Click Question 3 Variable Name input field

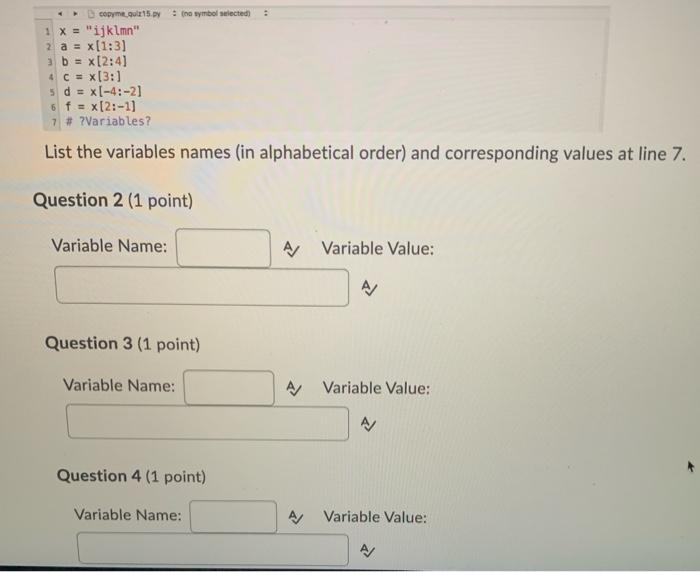click(229, 388)
